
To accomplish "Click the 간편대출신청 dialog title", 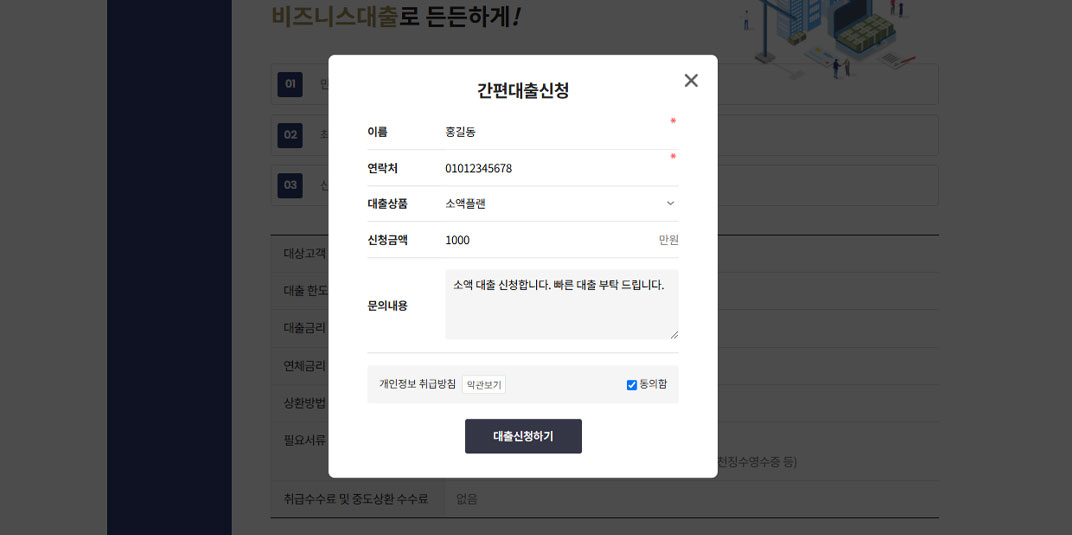I will pos(523,90).
